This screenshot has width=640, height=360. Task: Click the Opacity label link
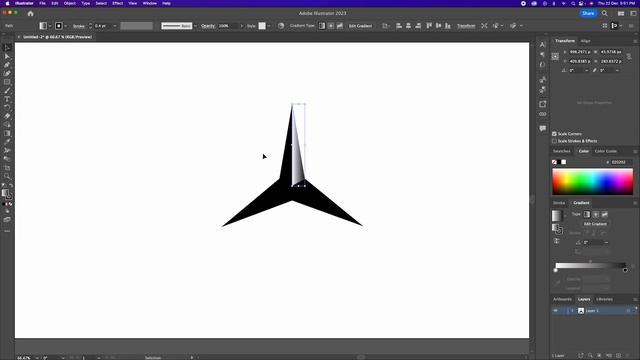[208, 26]
